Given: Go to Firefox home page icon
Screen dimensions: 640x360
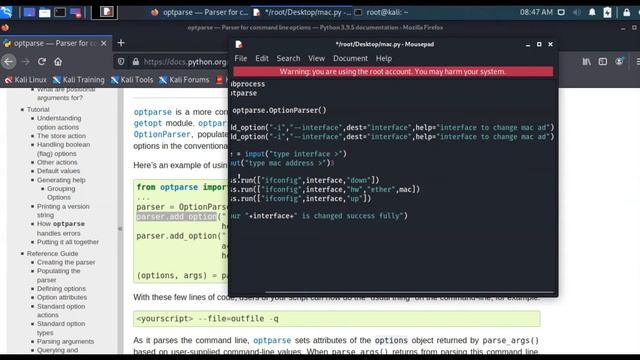Looking at the screenshot, I should (58, 62).
